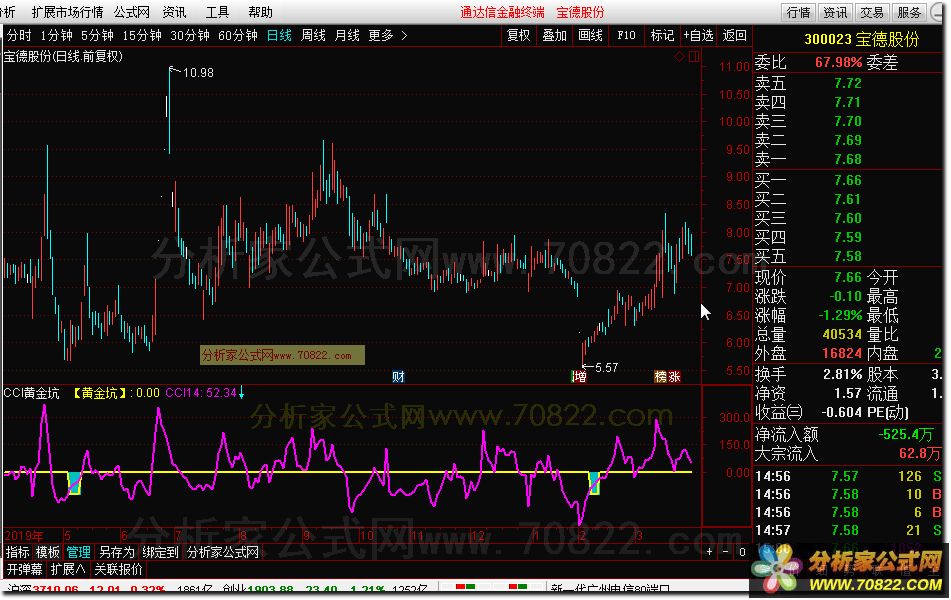Viewport: 951px width, 600px height.
Task: Click the 财 marker on the chart
Action: [x=398, y=377]
